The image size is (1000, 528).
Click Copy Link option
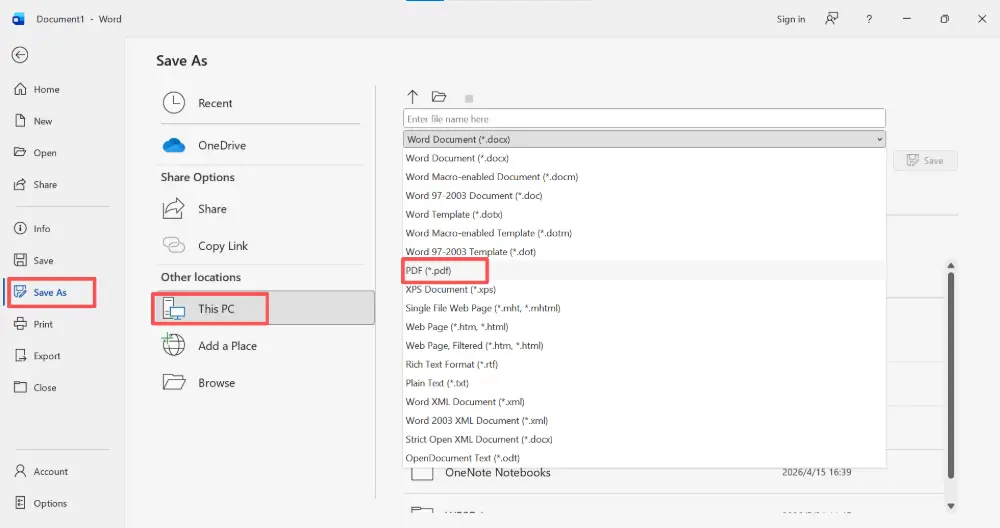click(x=261, y=246)
